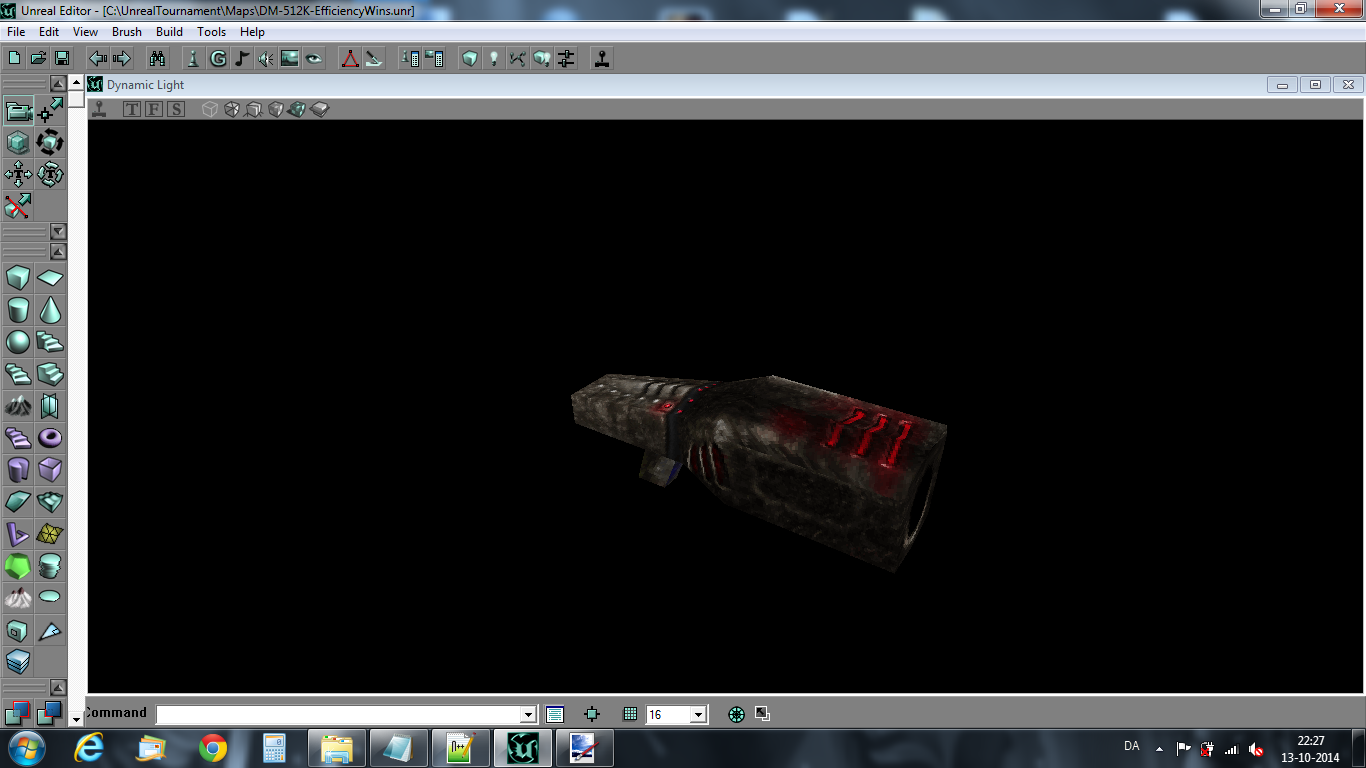This screenshot has width=1366, height=768.
Task: Open the Mesh Browser eye icon
Action: coord(314,59)
